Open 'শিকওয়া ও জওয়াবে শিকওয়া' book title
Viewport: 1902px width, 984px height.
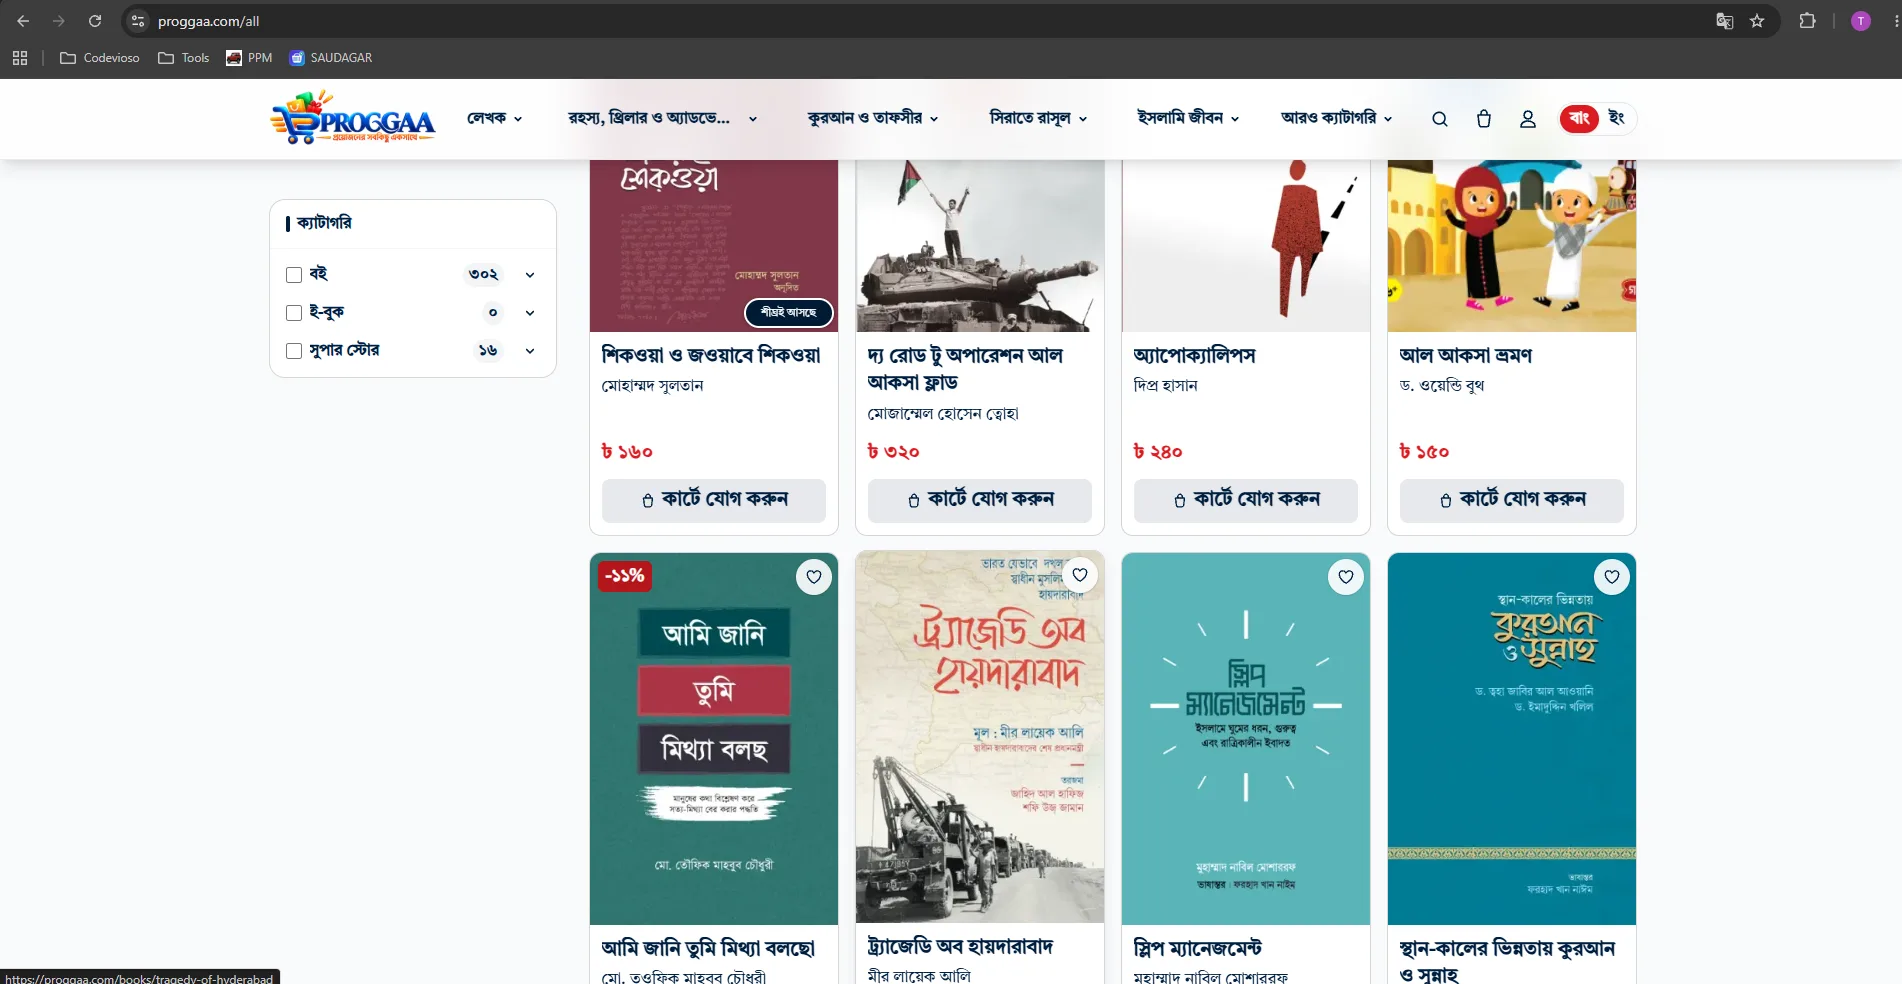[711, 355]
